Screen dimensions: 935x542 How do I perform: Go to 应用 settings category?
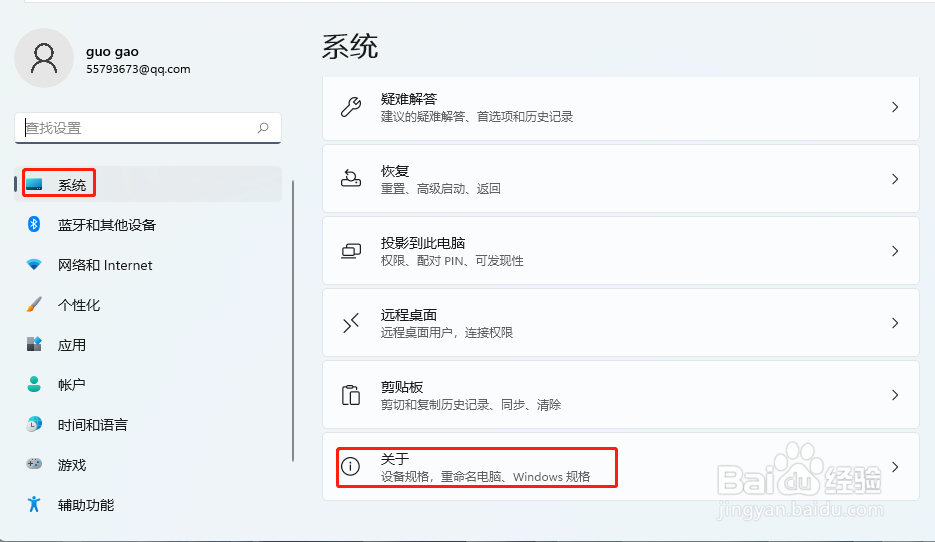pyautogui.click(x=72, y=345)
